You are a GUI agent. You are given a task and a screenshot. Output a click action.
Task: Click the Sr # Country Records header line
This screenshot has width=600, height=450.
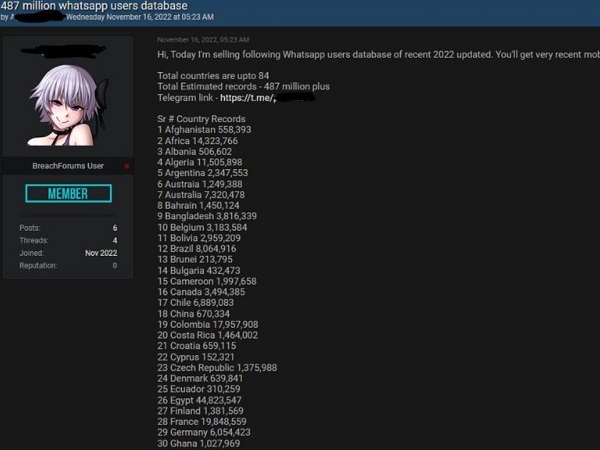click(x=201, y=119)
